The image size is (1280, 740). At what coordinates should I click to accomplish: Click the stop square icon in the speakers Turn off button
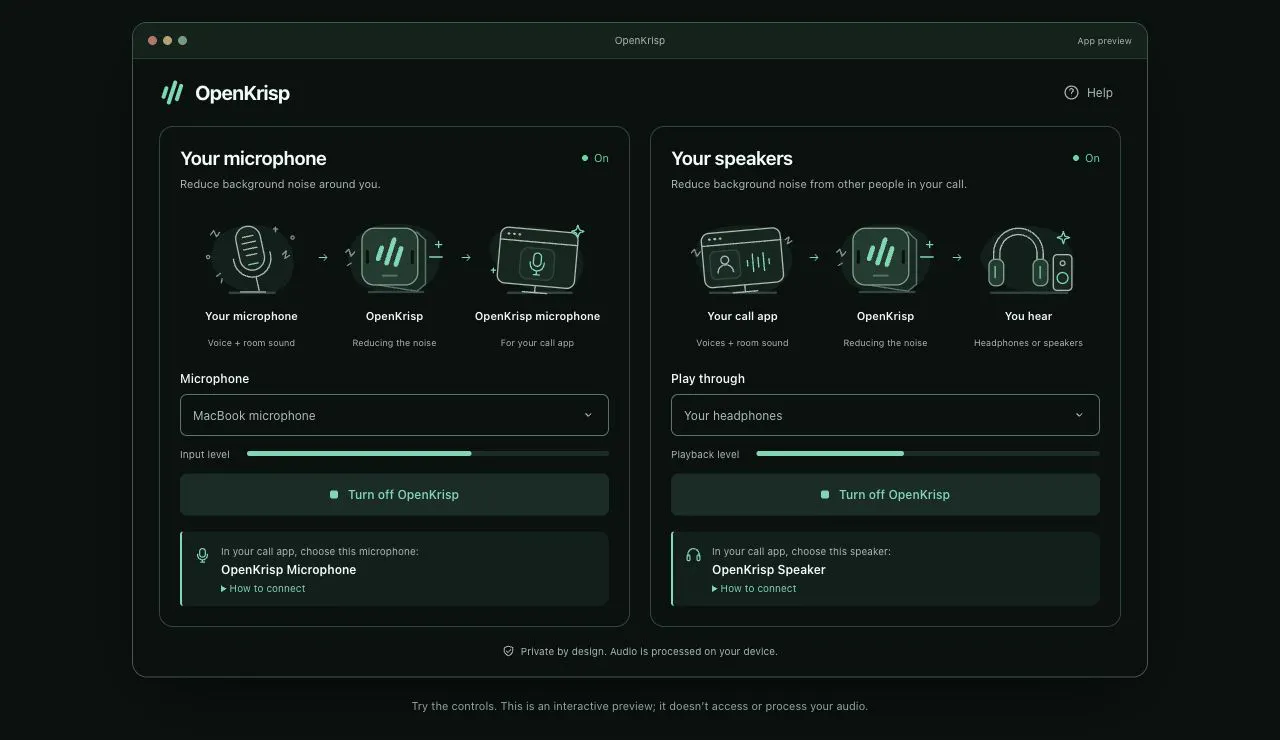(x=825, y=494)
